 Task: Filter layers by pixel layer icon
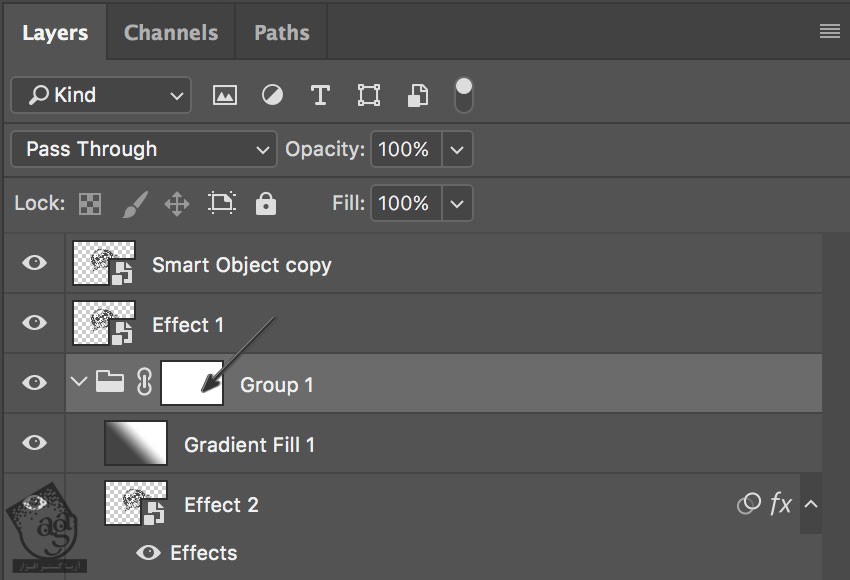(225, 95)
